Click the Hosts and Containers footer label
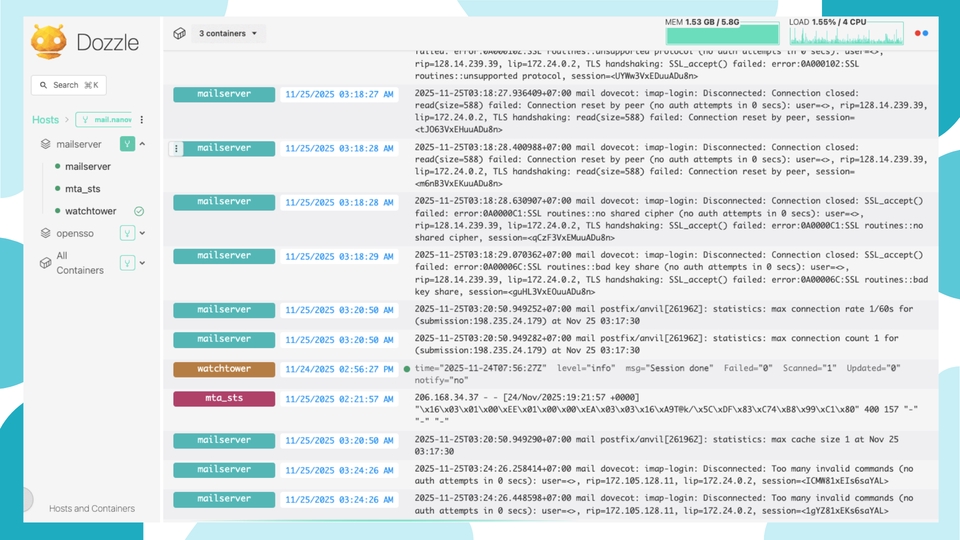 pyautogui.click(x=92, y=508)
